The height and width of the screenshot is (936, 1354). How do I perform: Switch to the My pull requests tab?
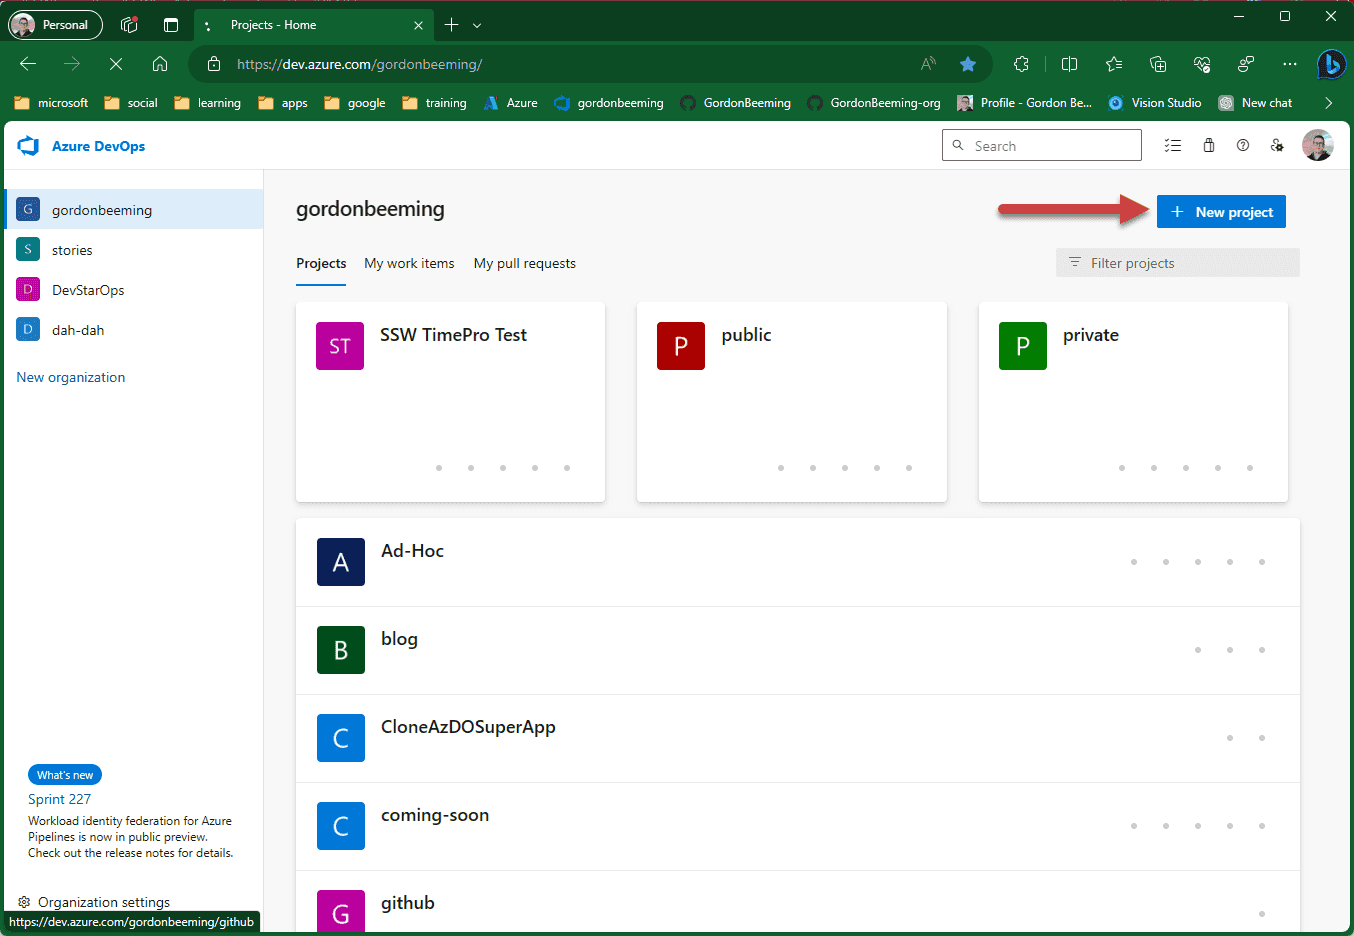524,264
